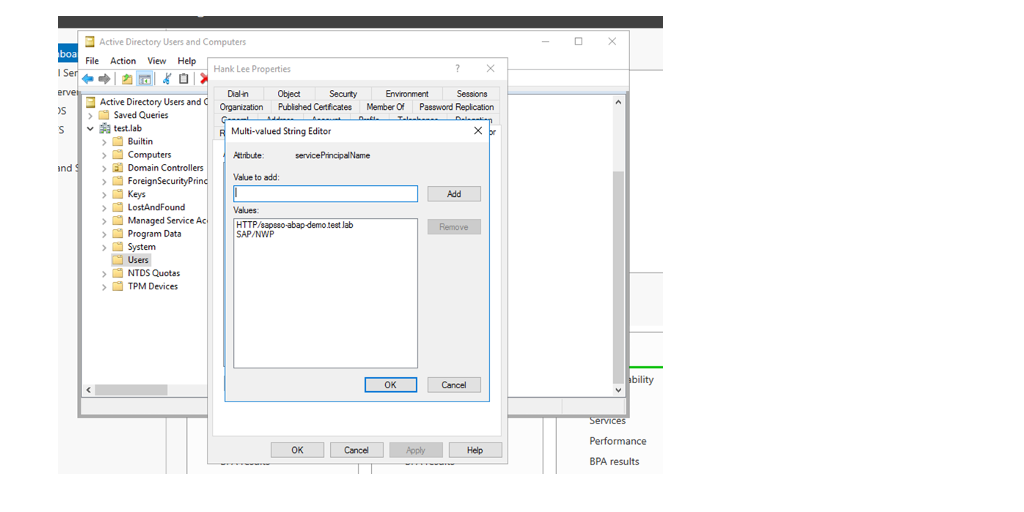This screenshot has width=1024, height=512.
Task: Click OK in Hank Lee Properties
Action: 297,450
